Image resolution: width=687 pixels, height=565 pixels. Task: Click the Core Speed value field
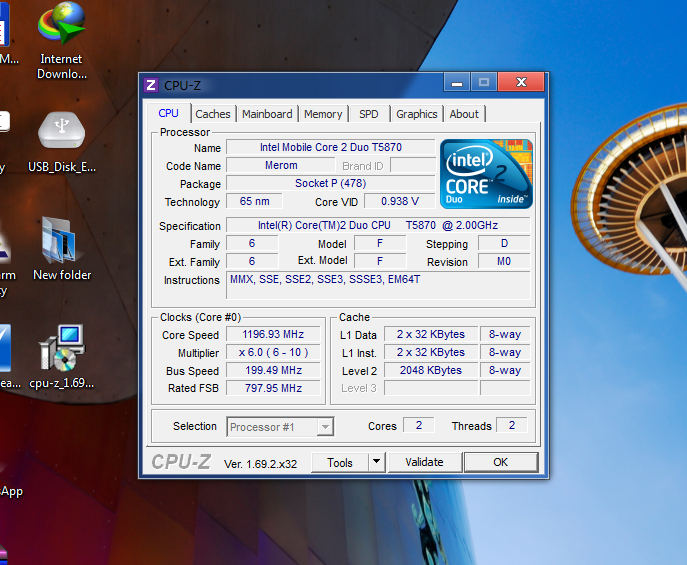pyautogui.click(x=272, y=335)
